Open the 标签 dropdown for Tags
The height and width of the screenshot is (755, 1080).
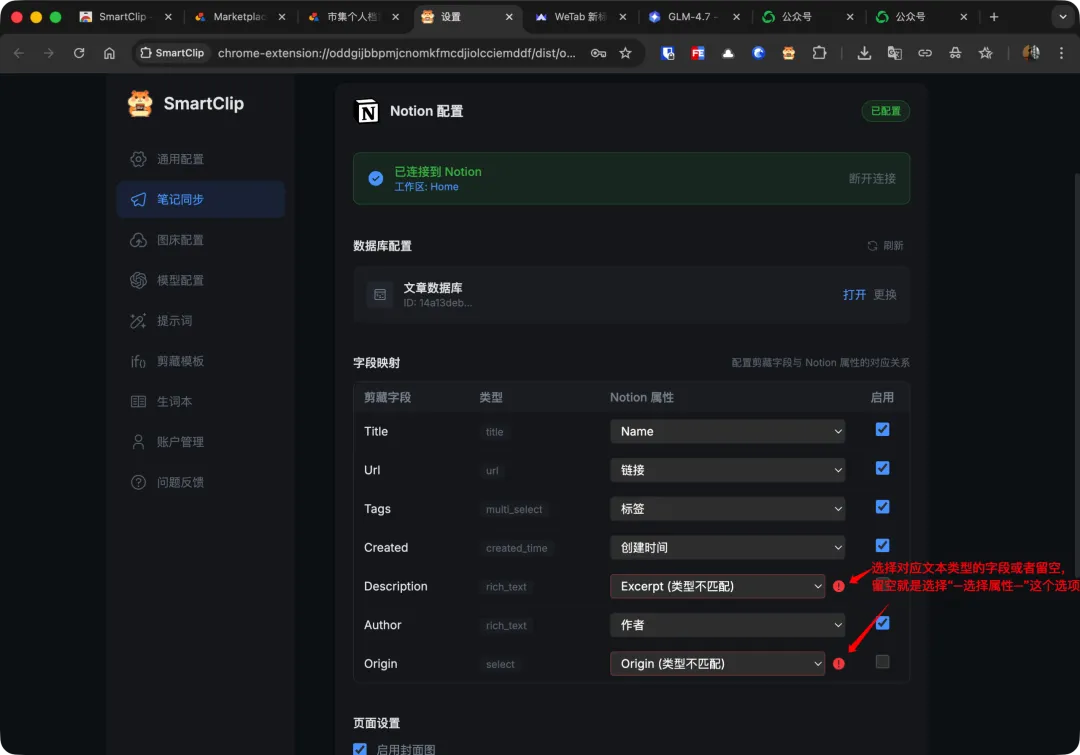[x=727, y=508]
